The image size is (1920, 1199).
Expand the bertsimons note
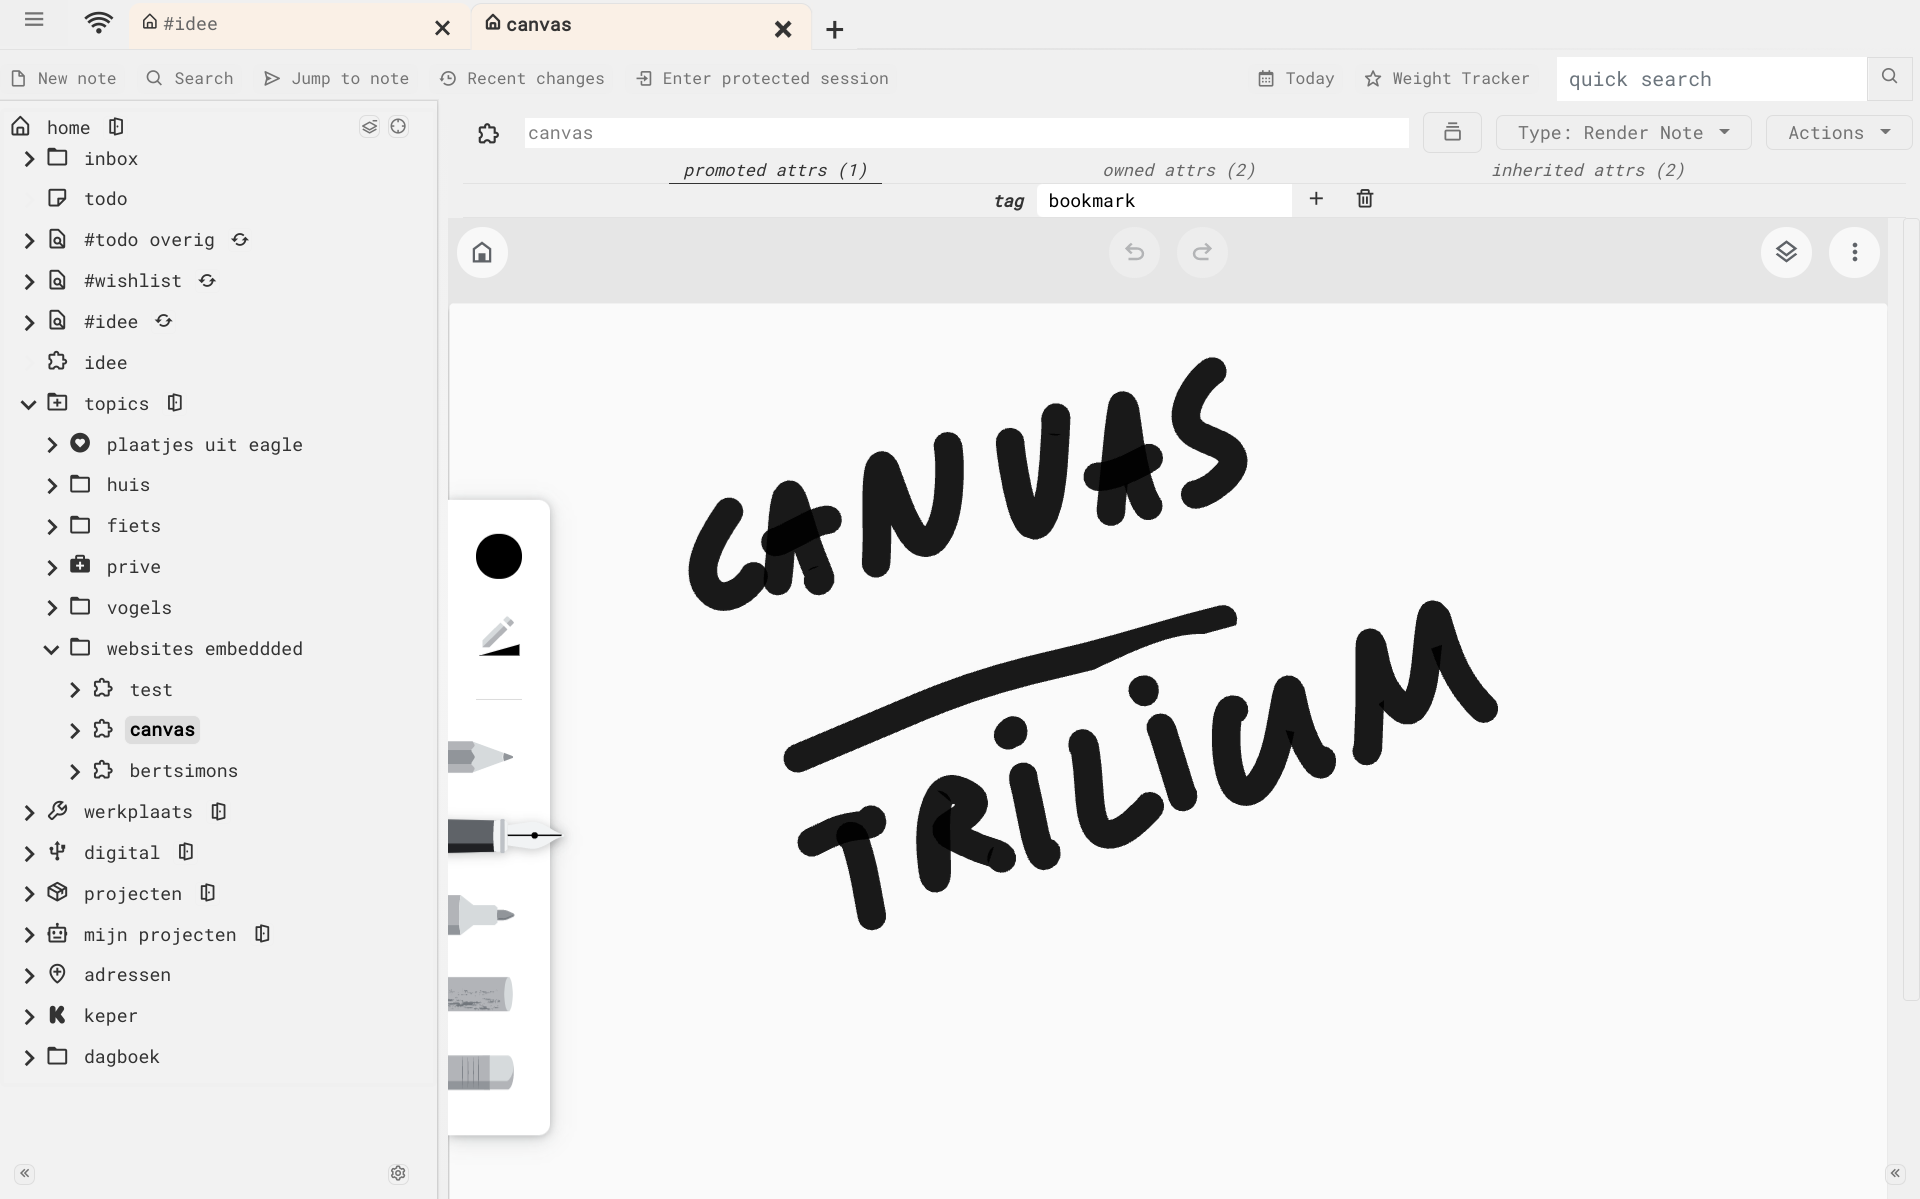pyautogui.click(x=75, y=771)
